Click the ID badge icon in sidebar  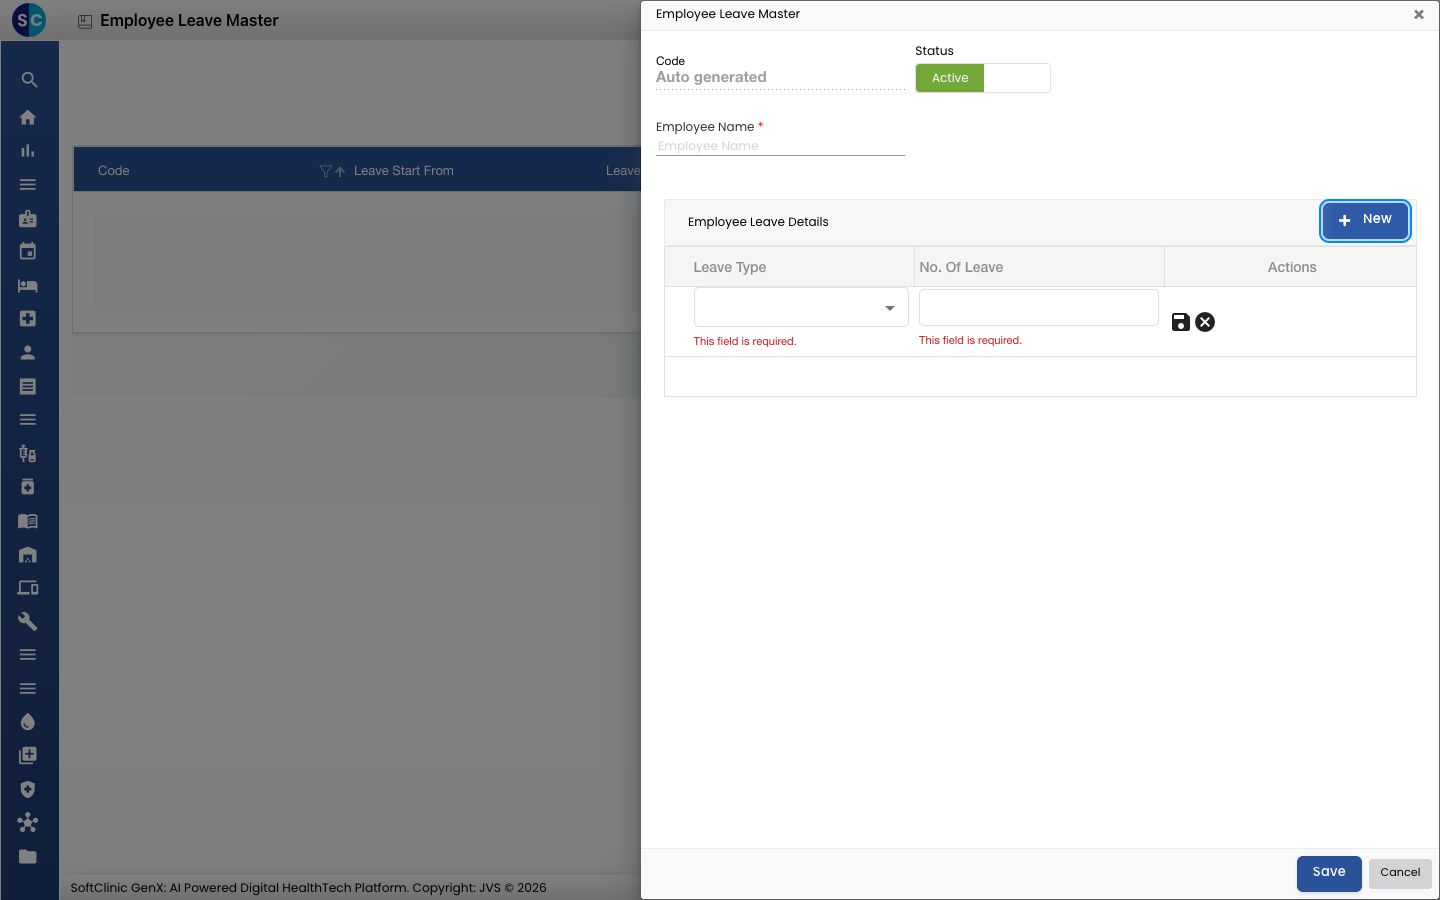28,218
